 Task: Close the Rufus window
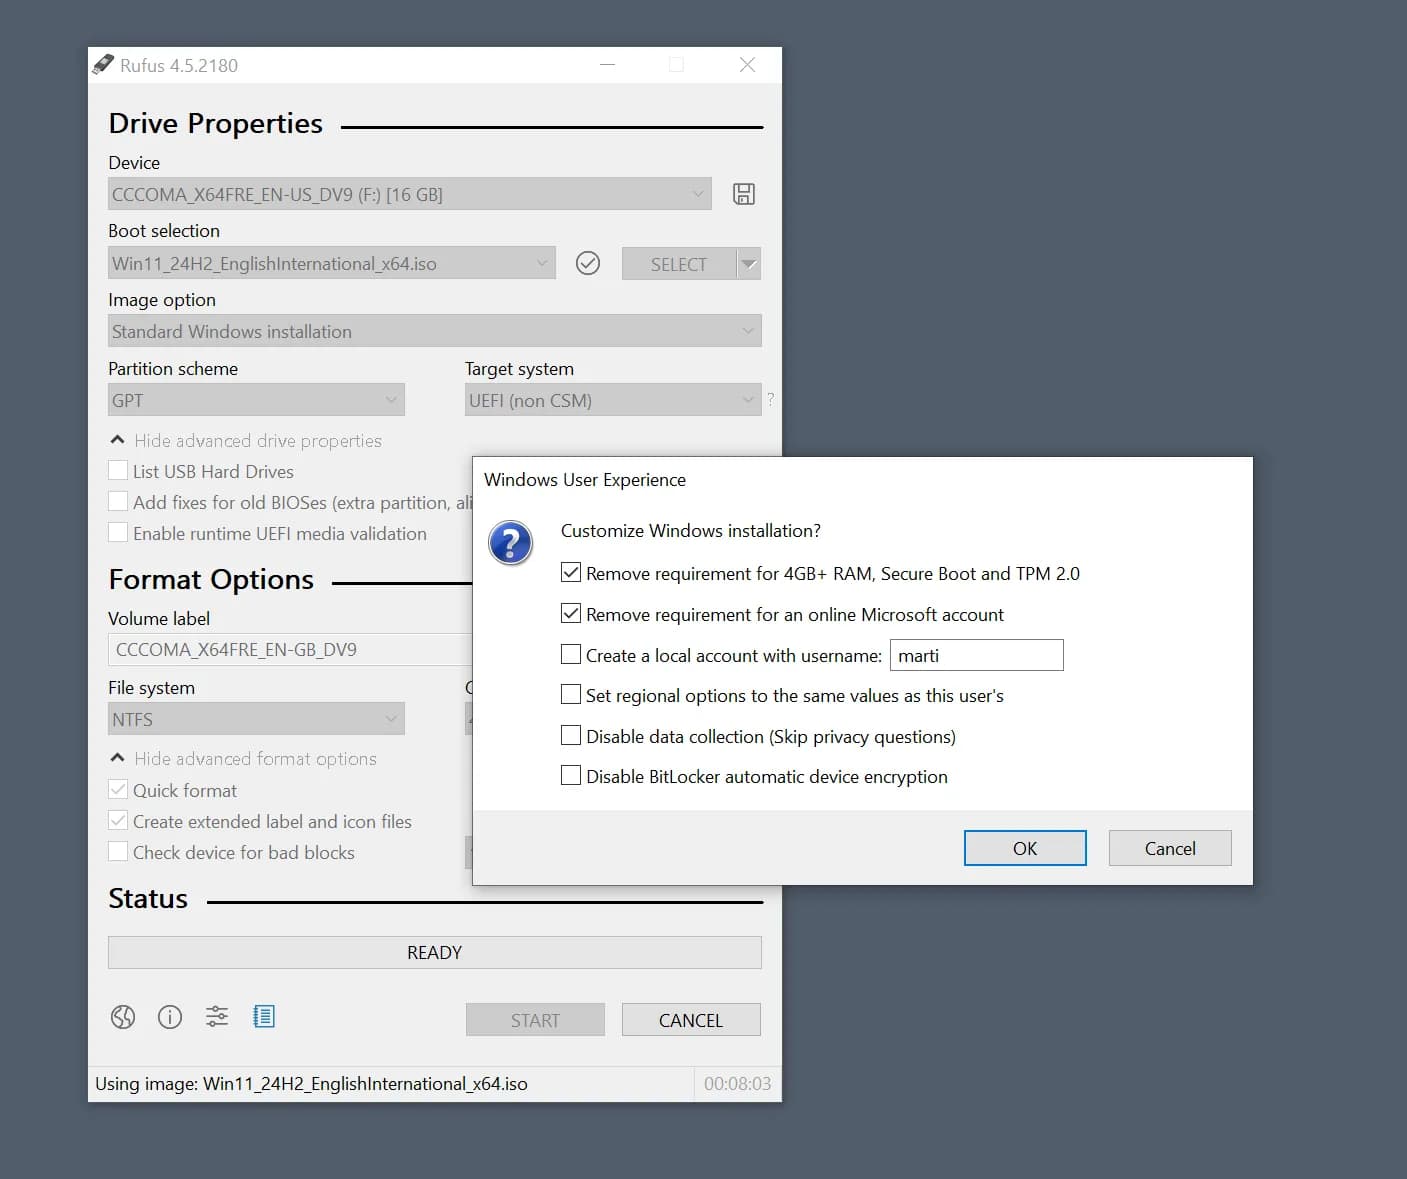coord(747,65)
